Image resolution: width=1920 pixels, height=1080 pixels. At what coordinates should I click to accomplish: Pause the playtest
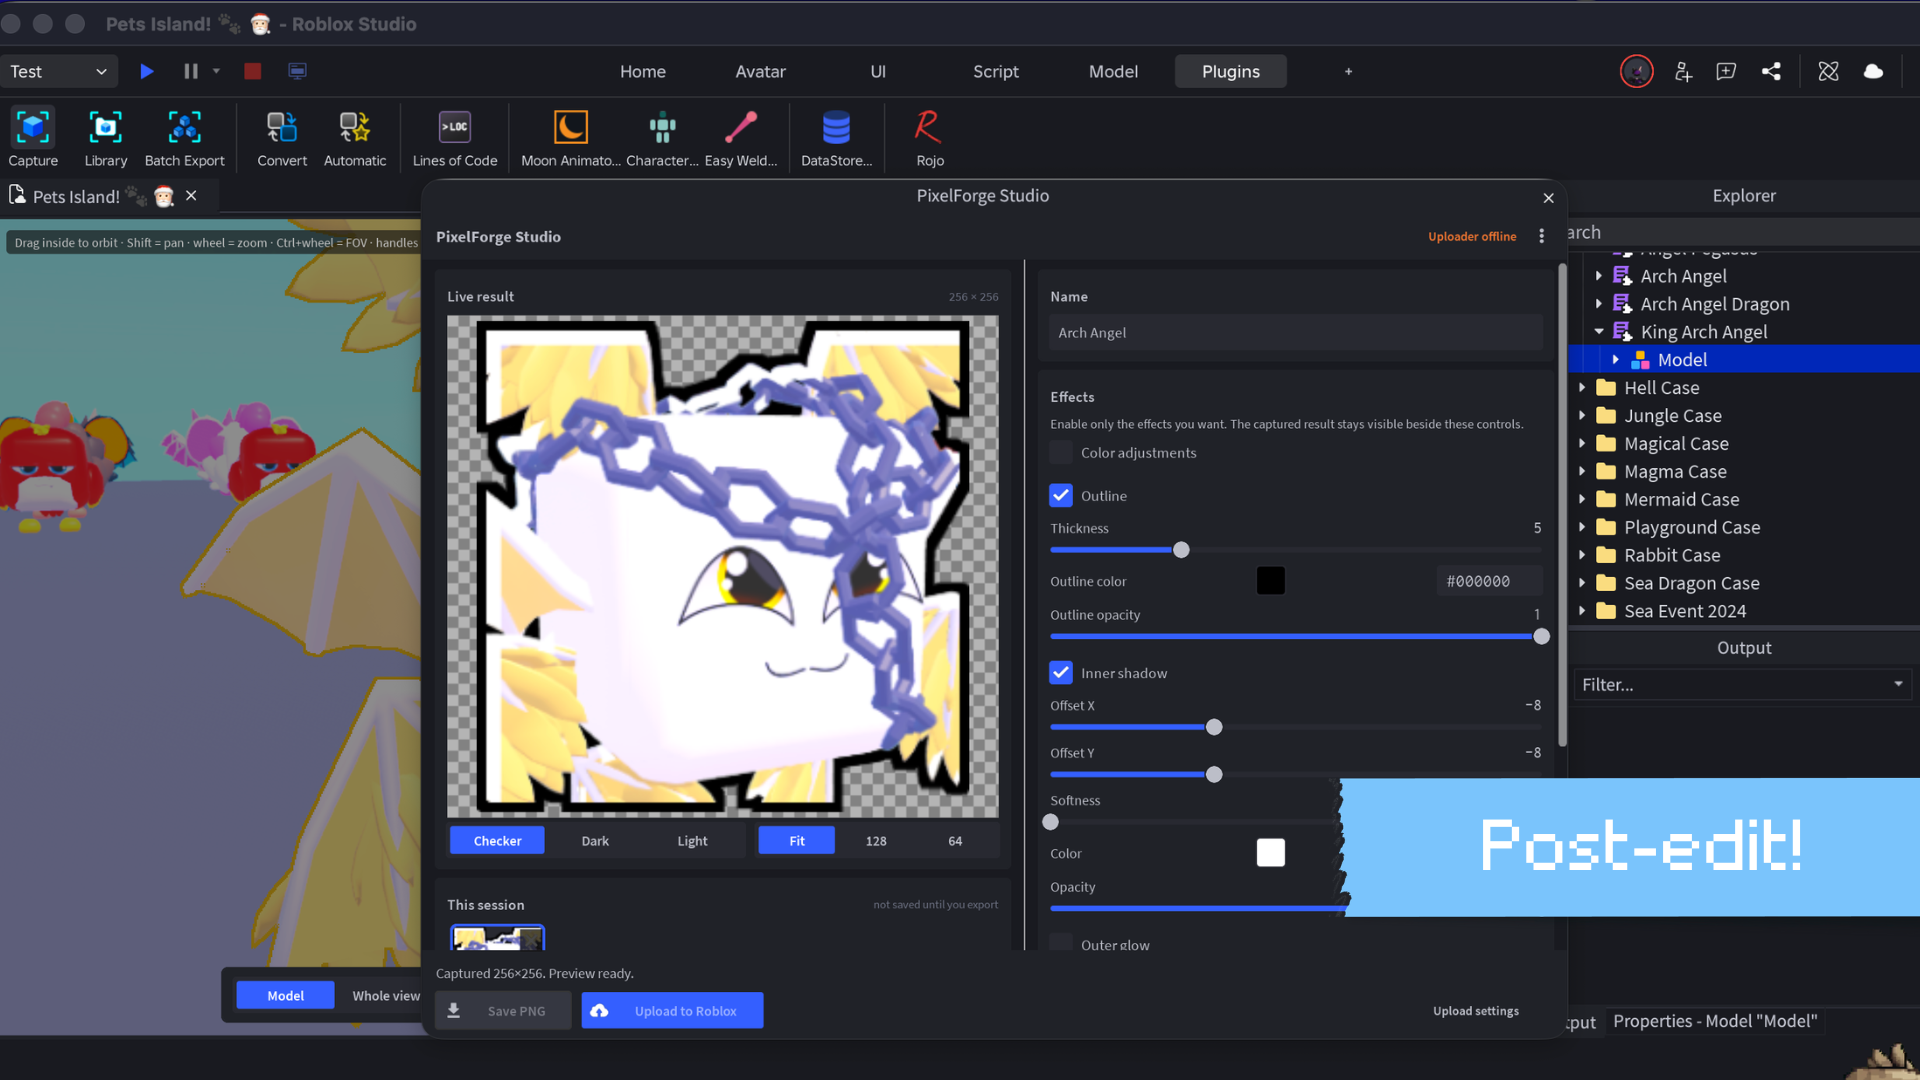coord(191,71)
